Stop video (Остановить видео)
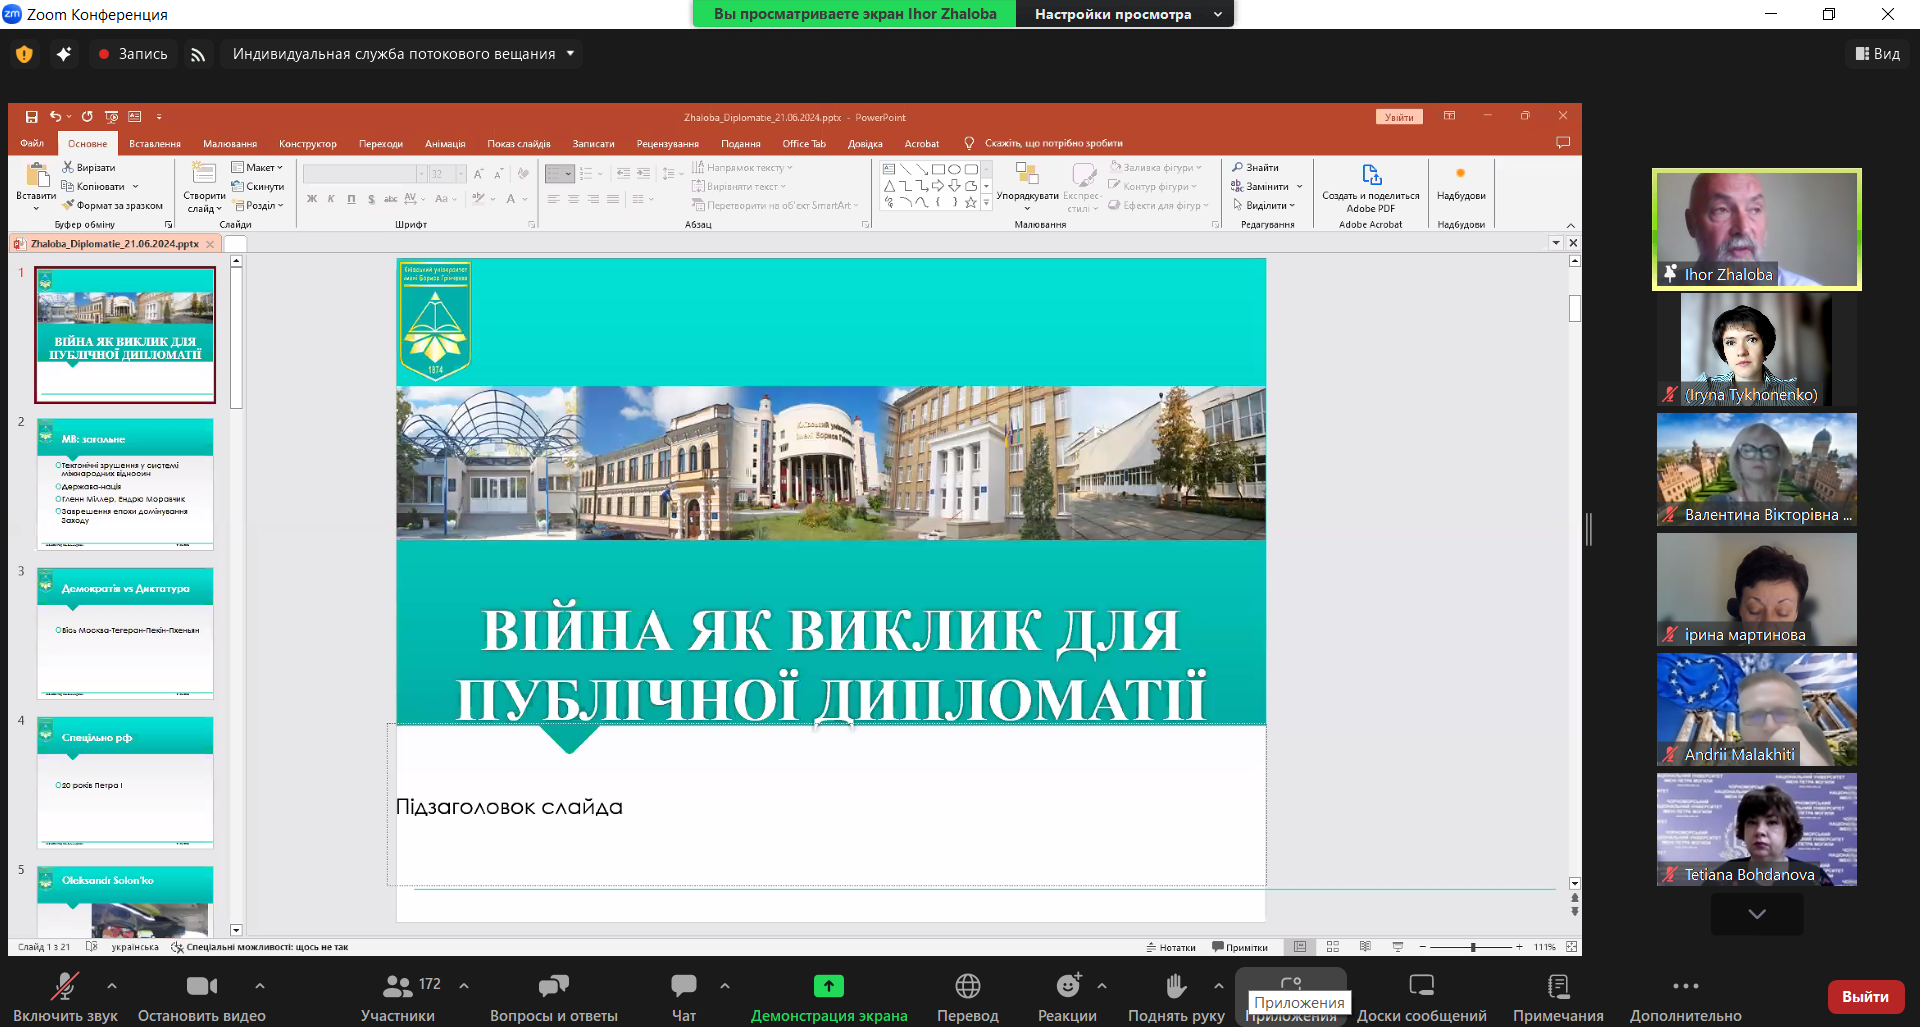1920x1027 pixels. click(202, 997)
